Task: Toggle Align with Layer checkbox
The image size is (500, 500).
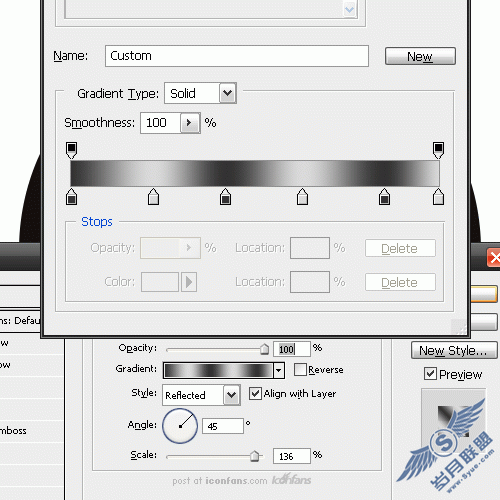Action: click(255, 394)
